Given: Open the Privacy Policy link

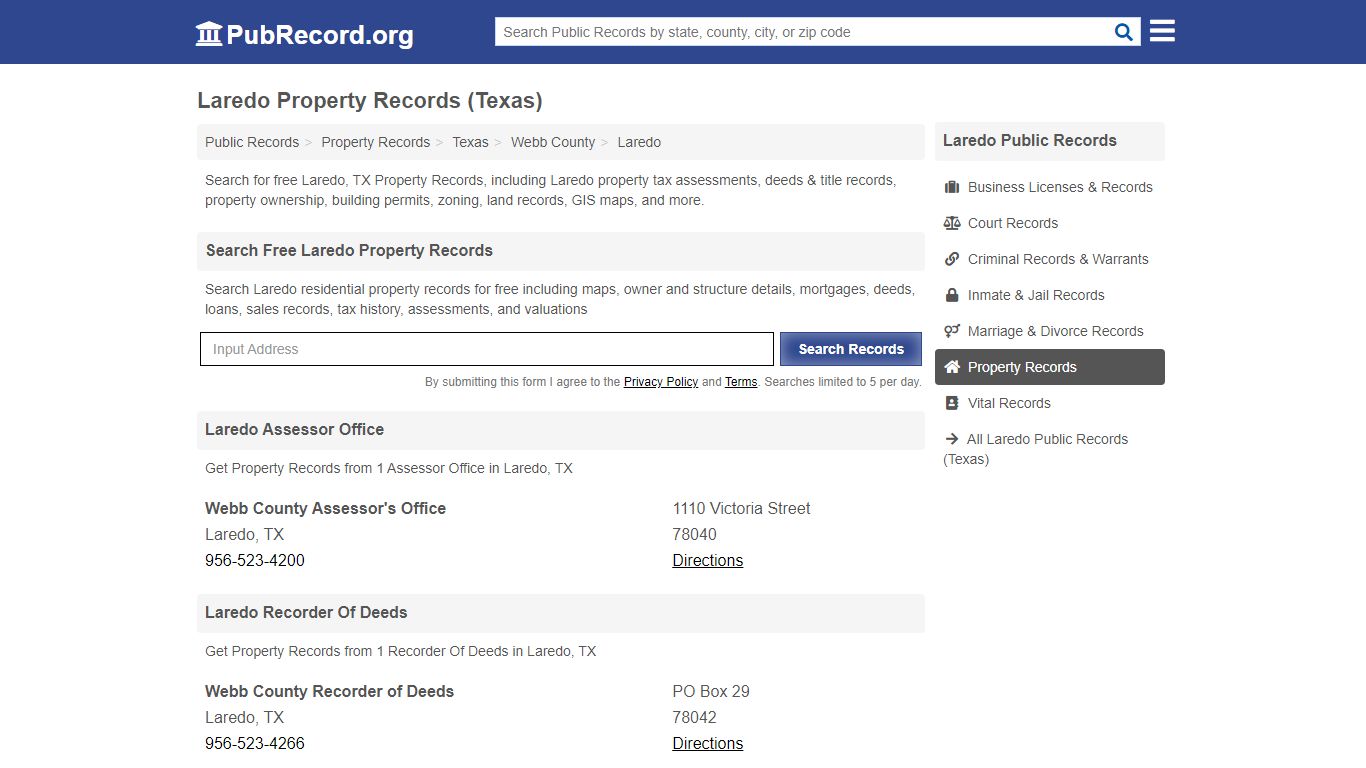Looking at the screenshot, I should (x=661, y=382).
